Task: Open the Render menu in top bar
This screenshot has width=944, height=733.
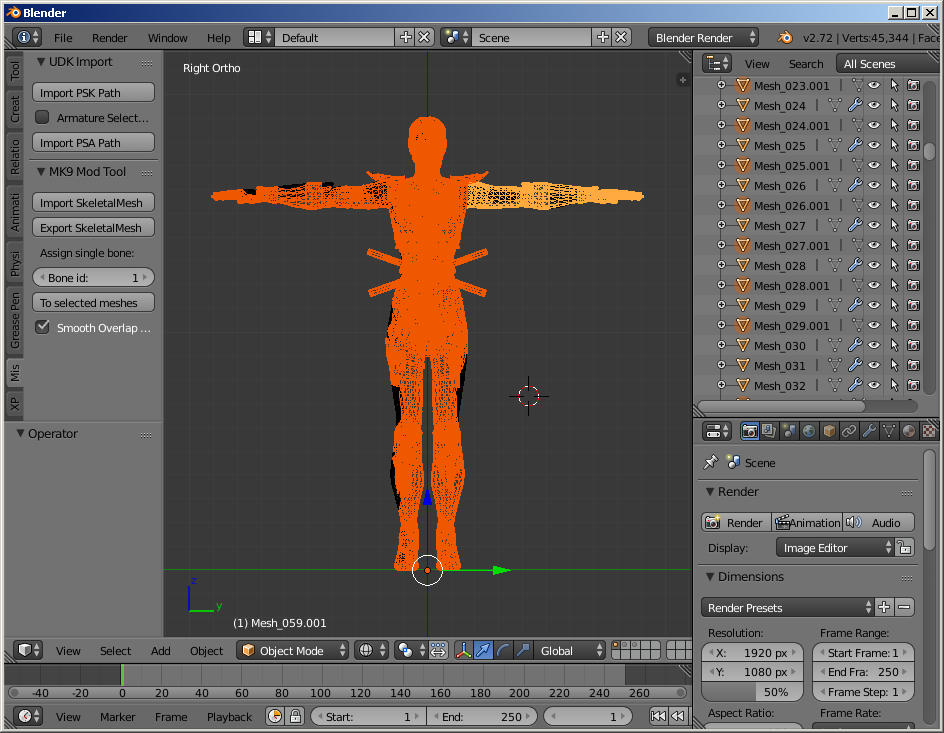Action: click(110, 37)
